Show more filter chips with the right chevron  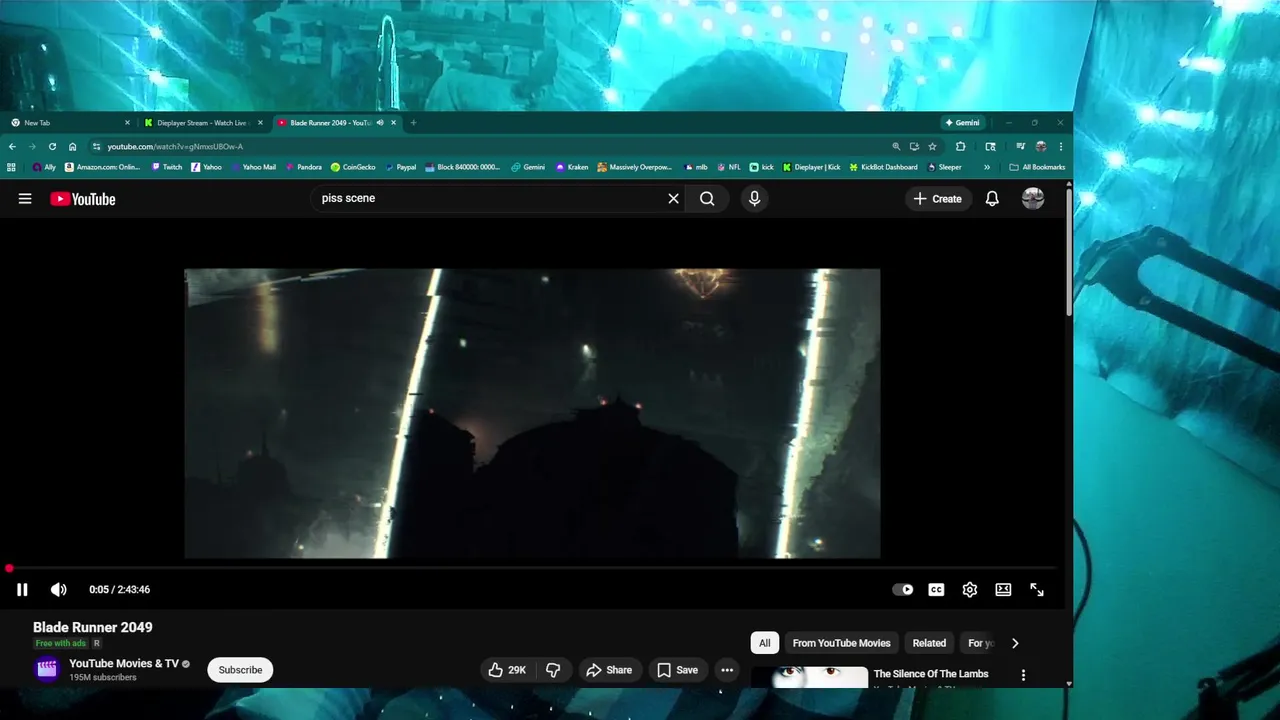[1015, 643]
